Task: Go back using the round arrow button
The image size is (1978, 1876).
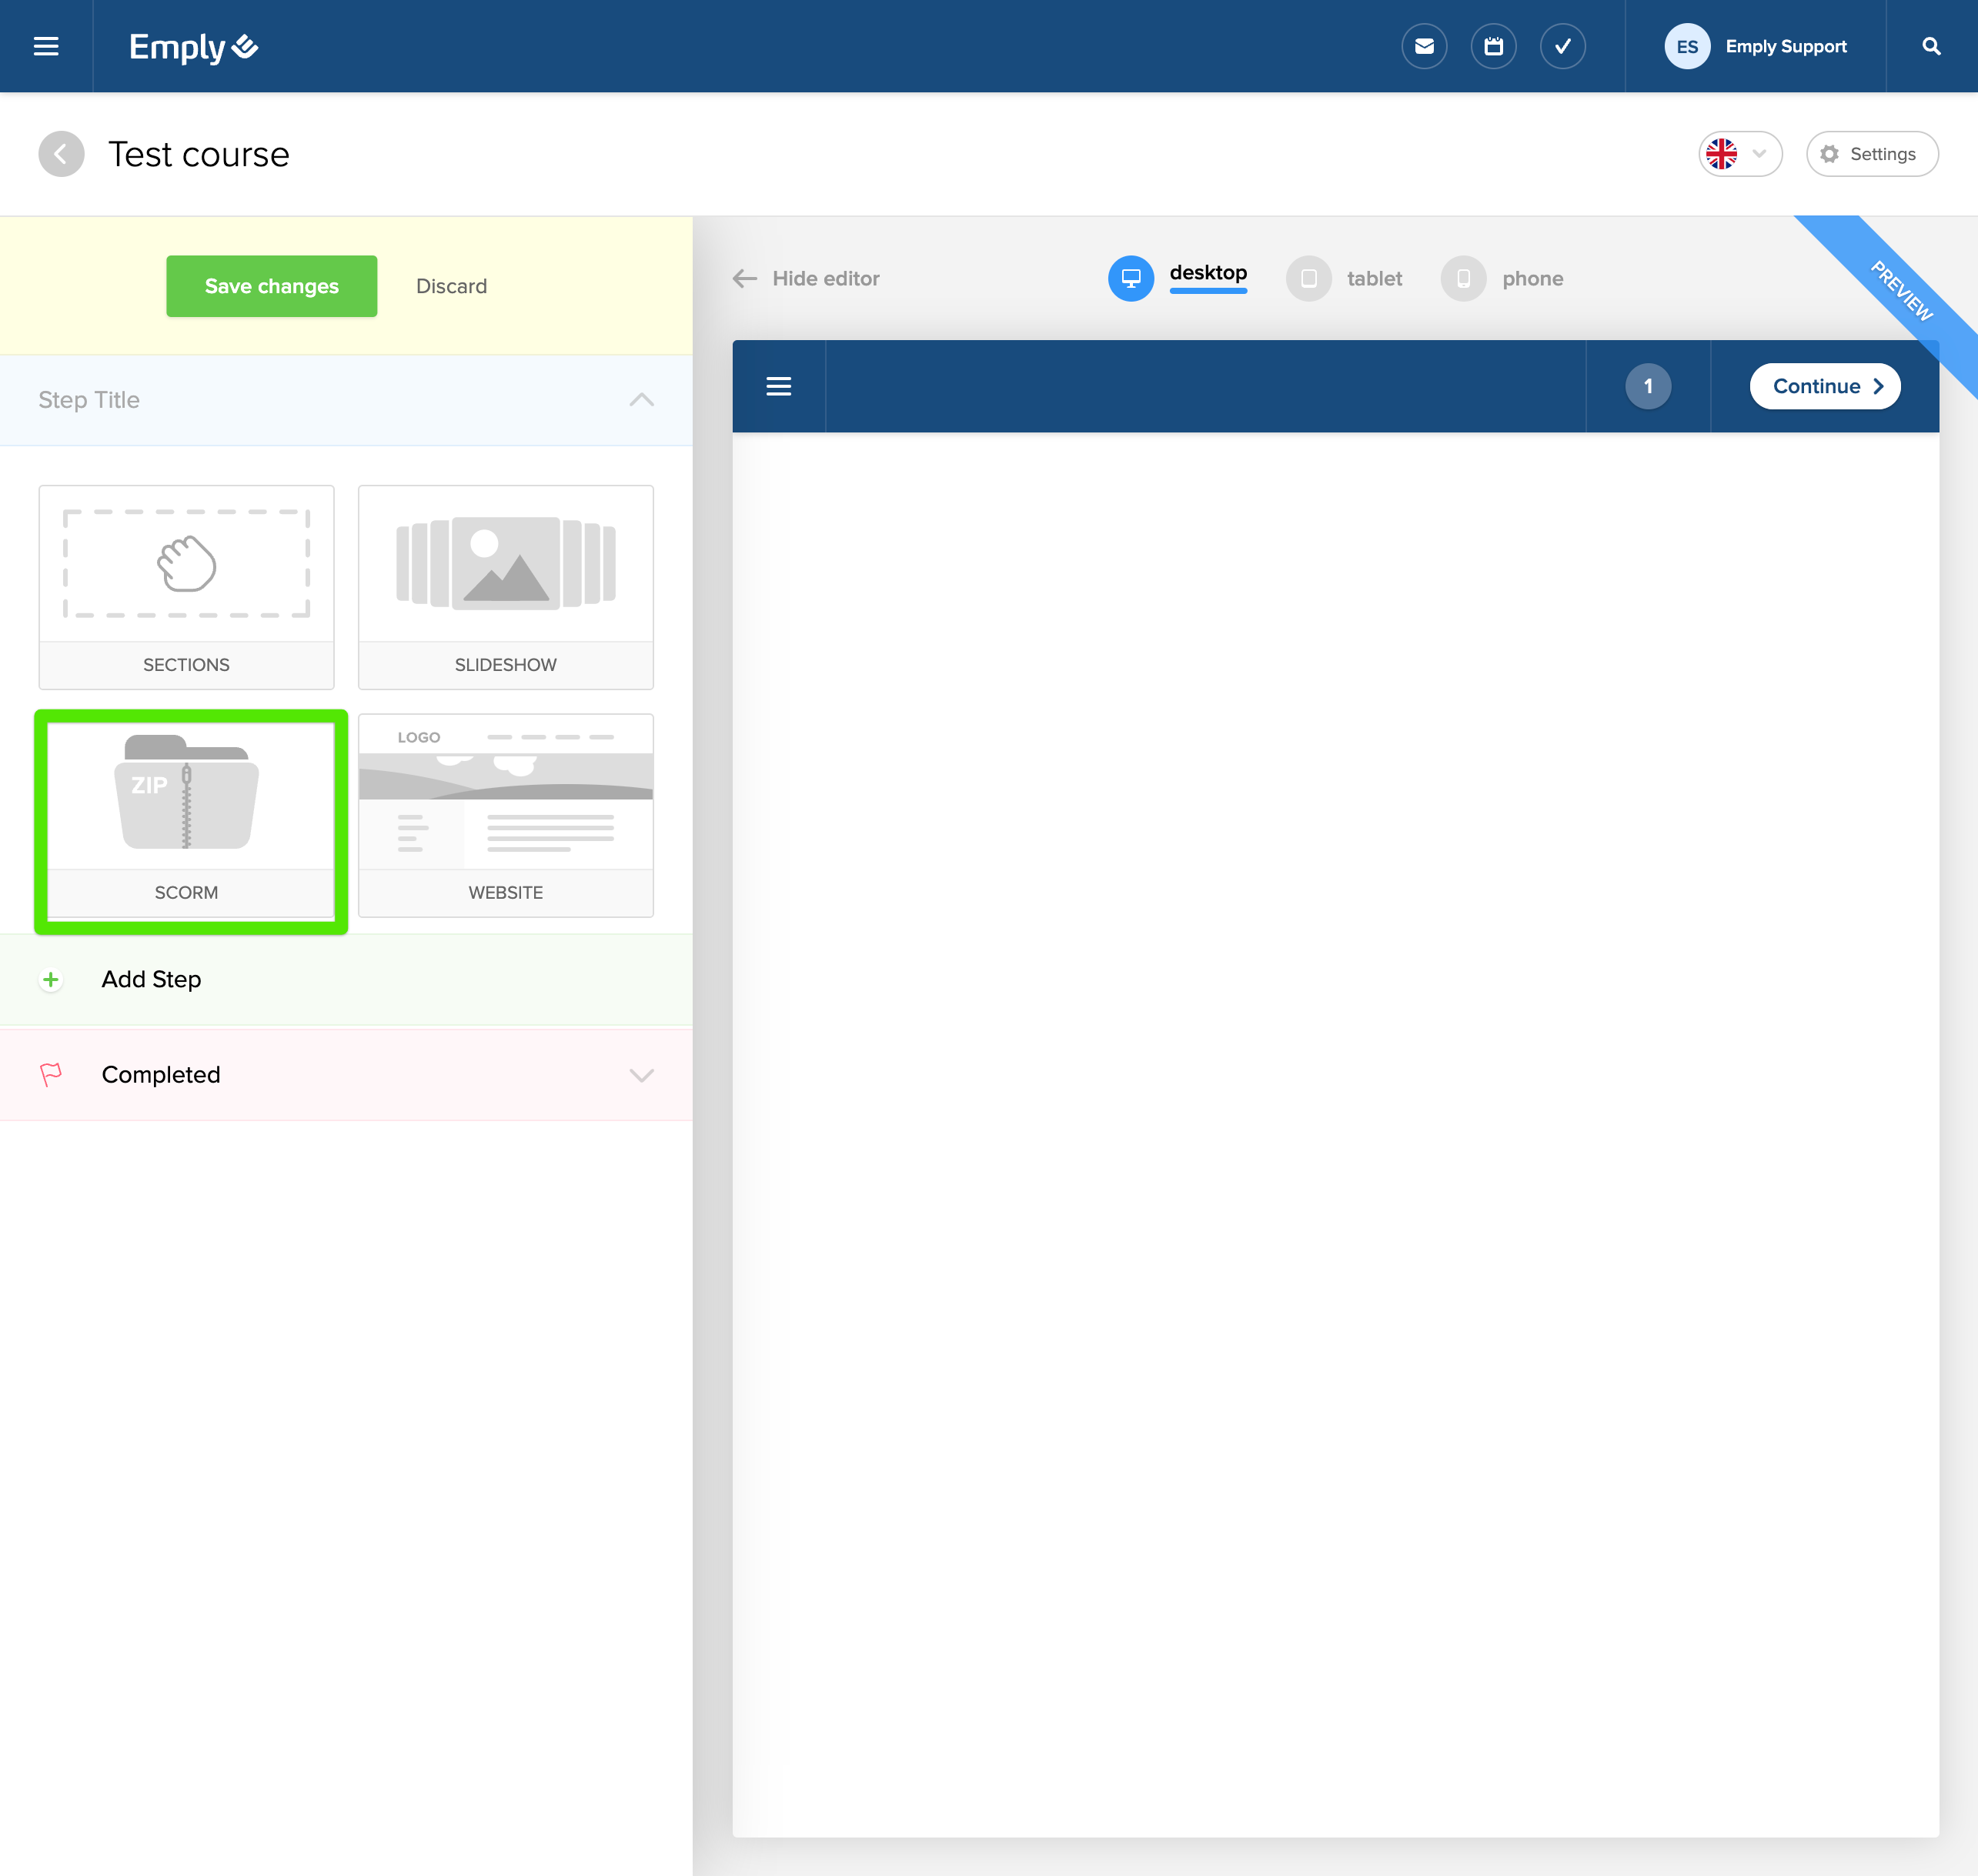Action: [61, 154]
